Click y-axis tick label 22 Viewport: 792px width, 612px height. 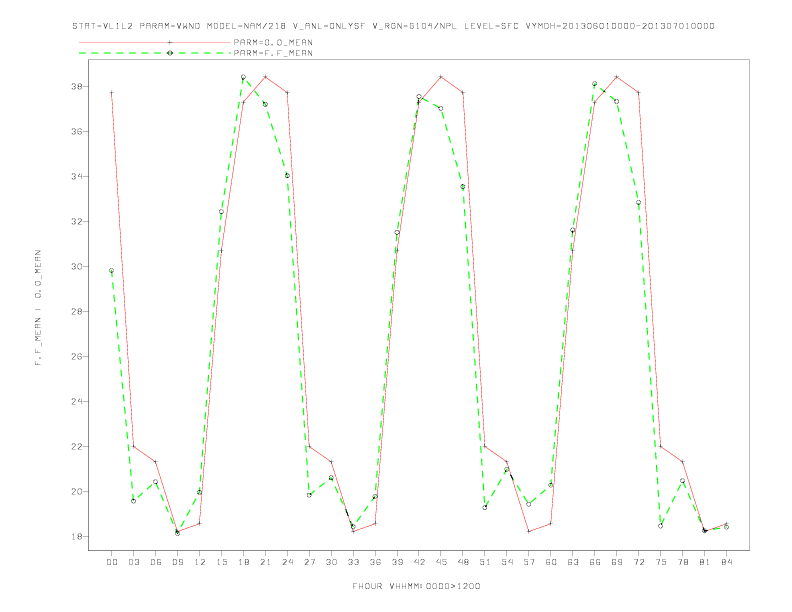pyautogui.click(x=75, y=446)
